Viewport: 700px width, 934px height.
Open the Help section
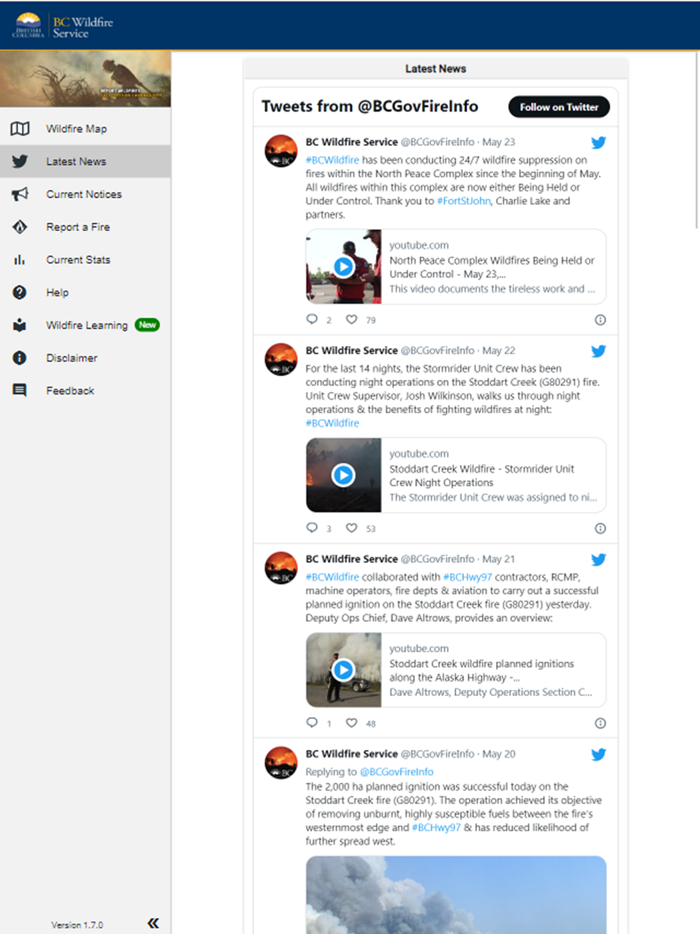(x=85, y=292)
